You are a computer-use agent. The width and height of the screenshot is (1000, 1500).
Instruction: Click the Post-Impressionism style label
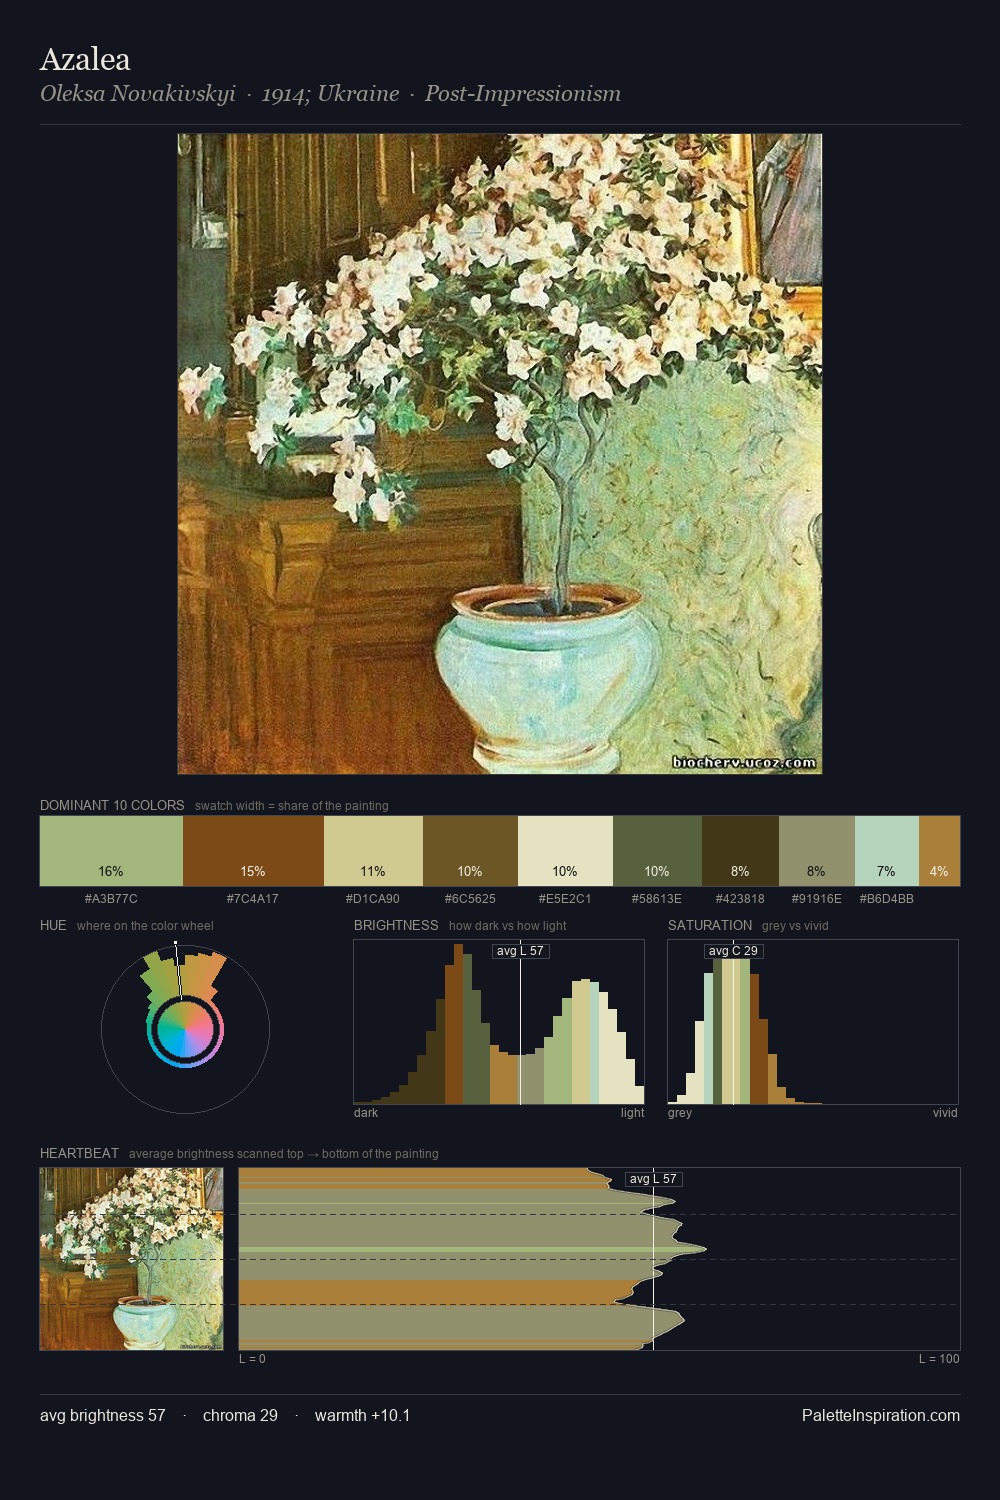point(523,94)
